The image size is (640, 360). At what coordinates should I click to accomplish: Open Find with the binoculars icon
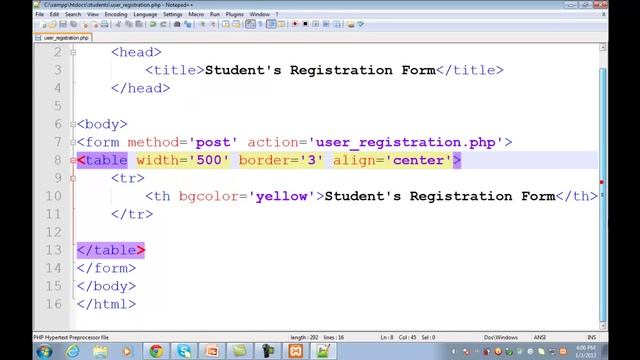(177, 24)
